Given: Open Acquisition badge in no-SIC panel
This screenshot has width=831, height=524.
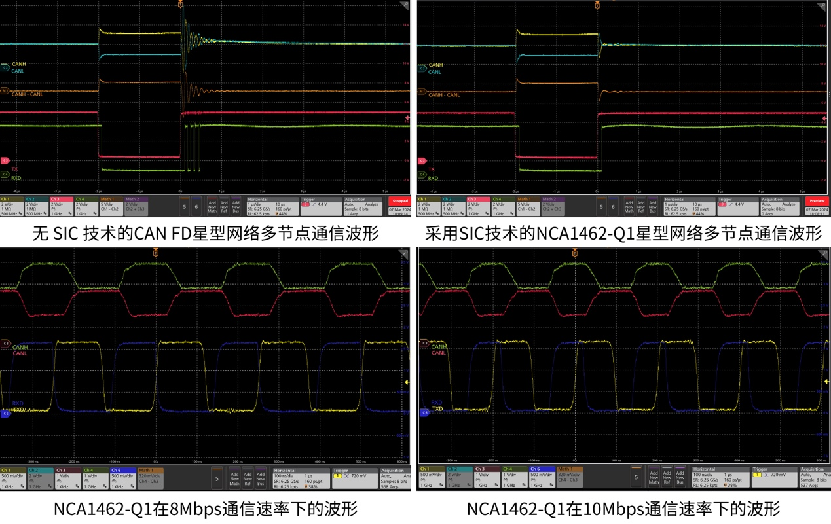Looking at the screenshot, I should click(x=364, y=206).
